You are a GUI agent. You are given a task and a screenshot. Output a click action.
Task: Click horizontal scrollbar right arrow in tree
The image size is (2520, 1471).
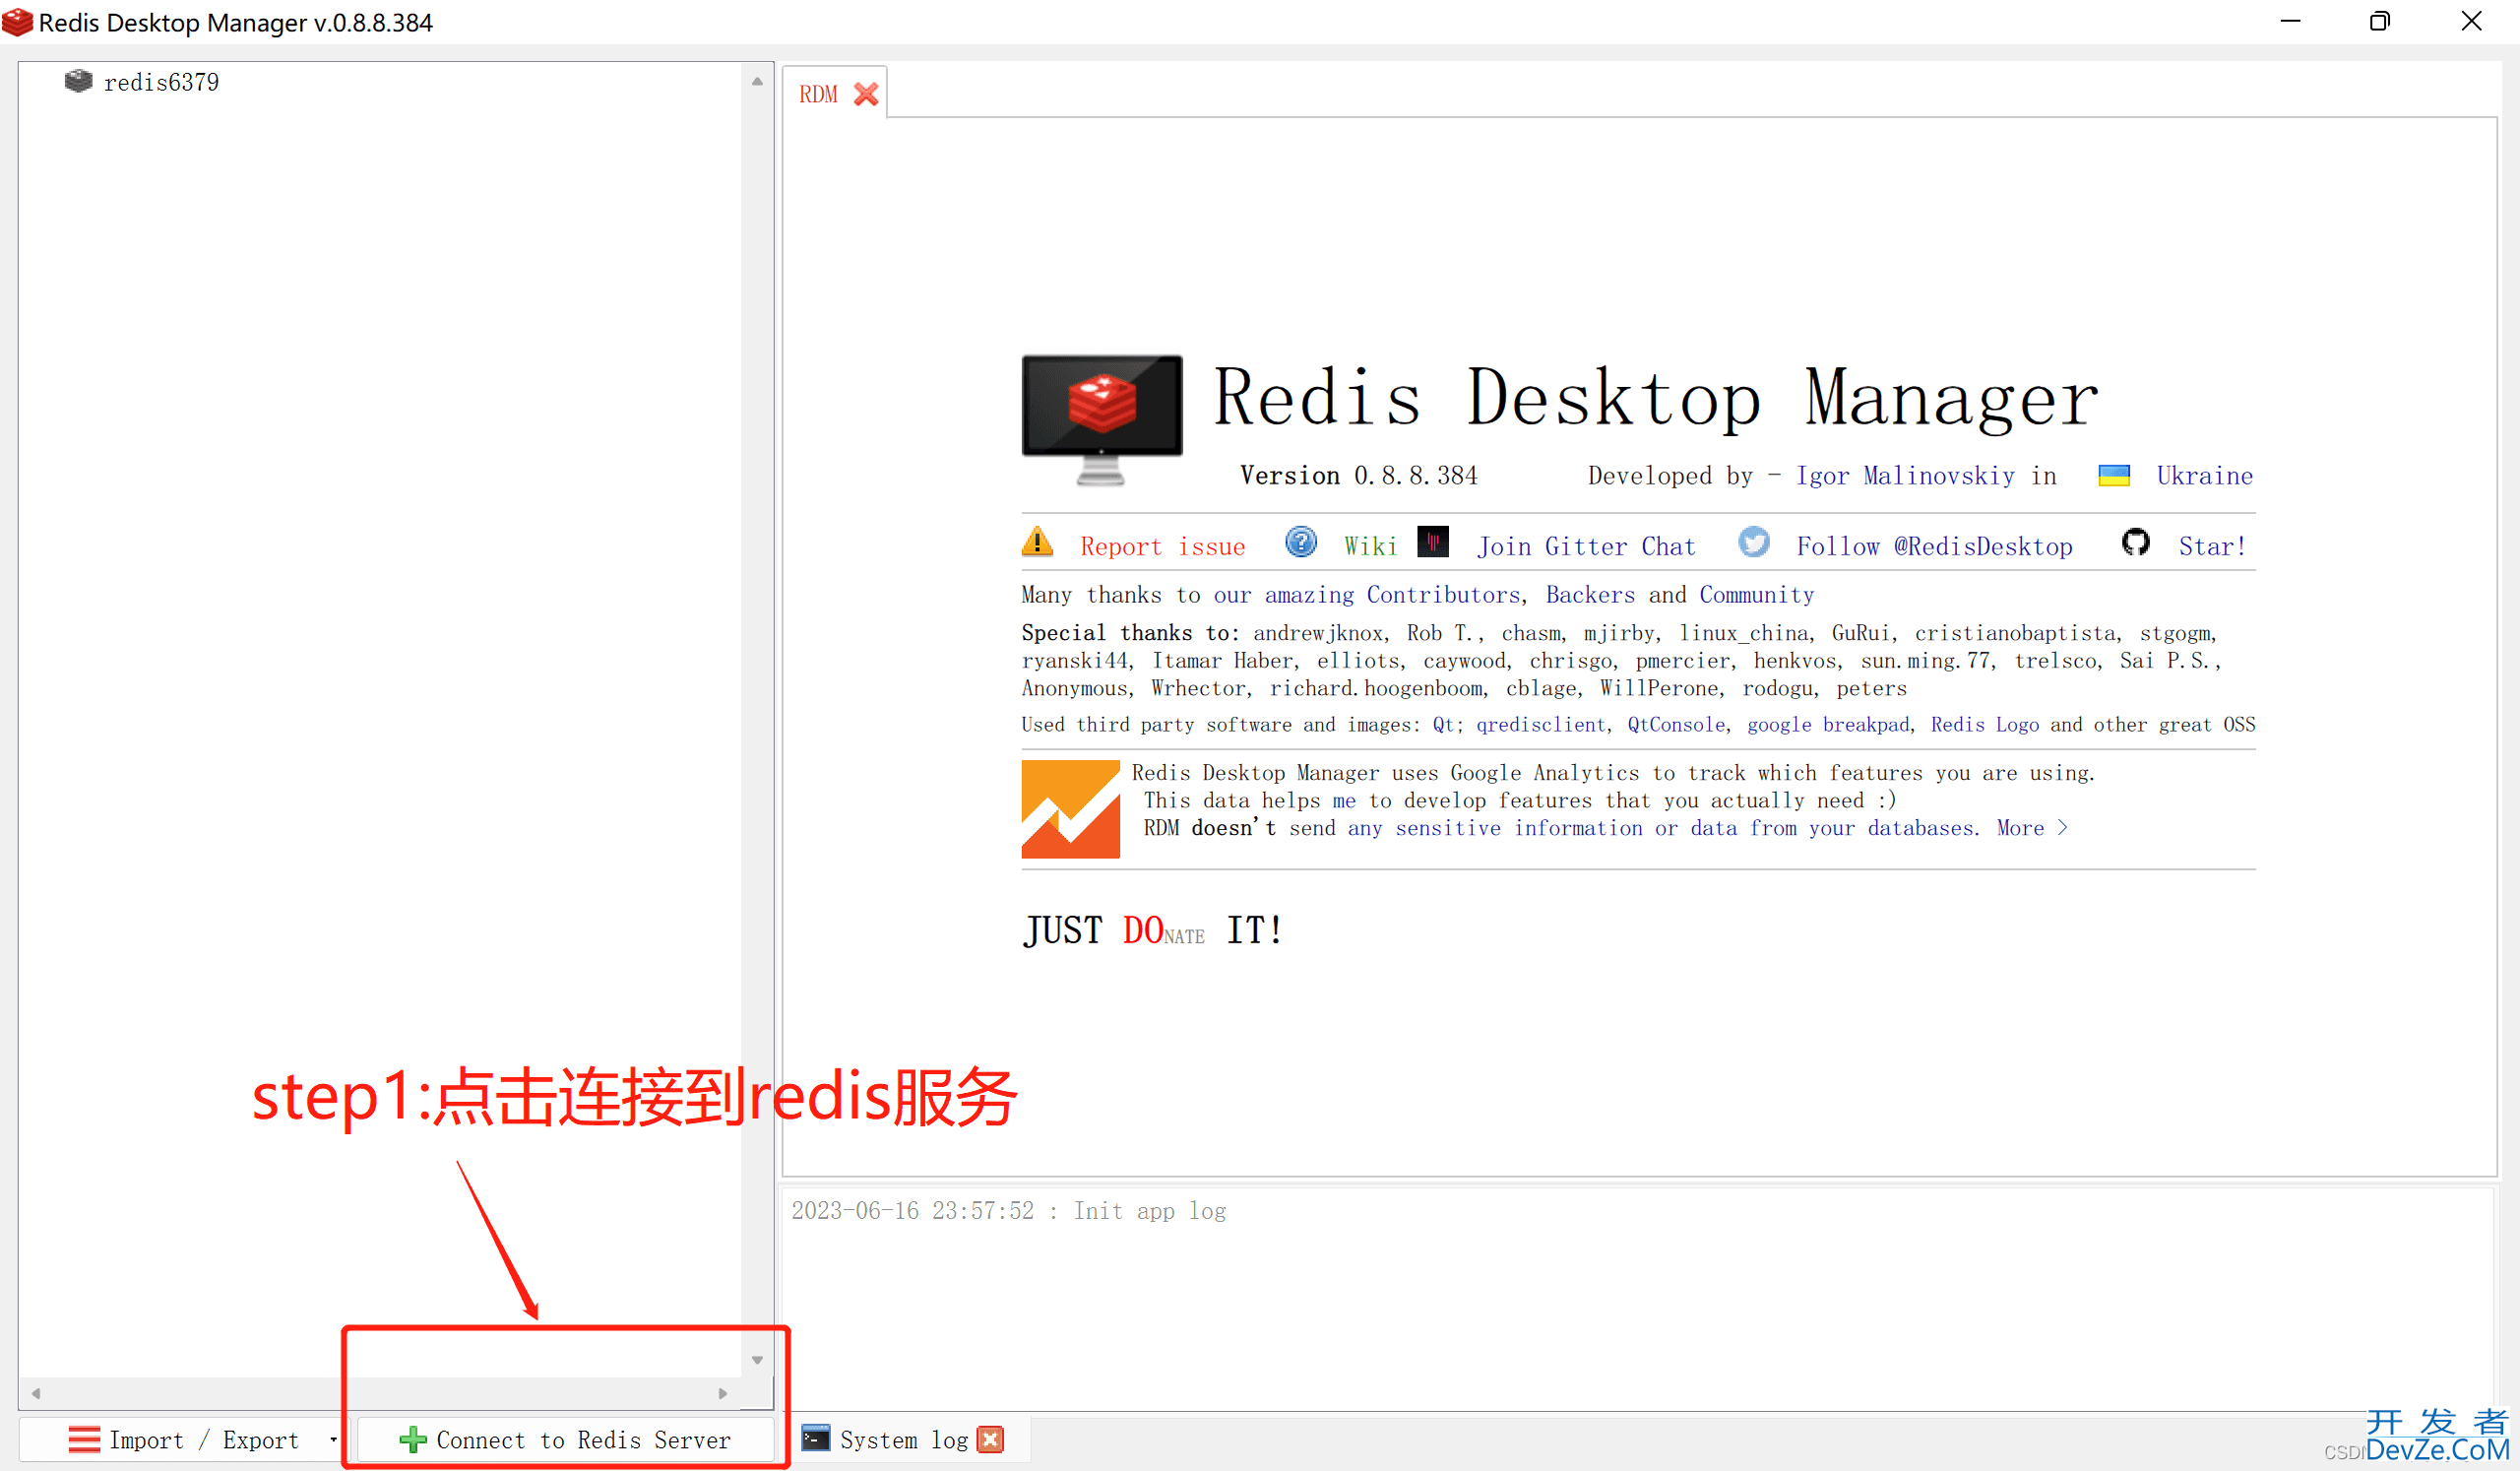[x=722, y=1393]
